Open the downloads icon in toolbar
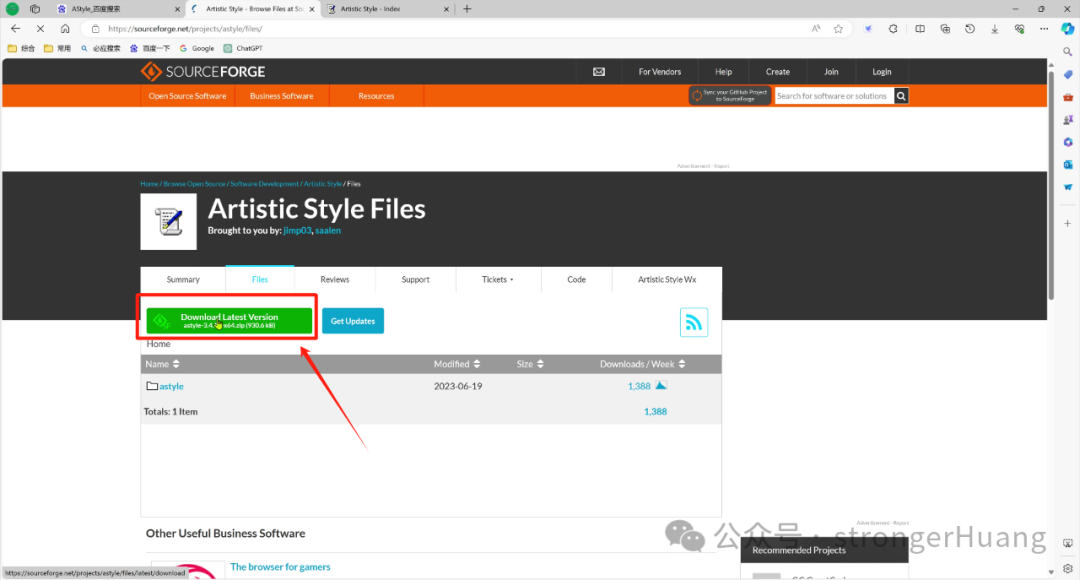This screenshot has height=580, width=1080. (995, 28)
